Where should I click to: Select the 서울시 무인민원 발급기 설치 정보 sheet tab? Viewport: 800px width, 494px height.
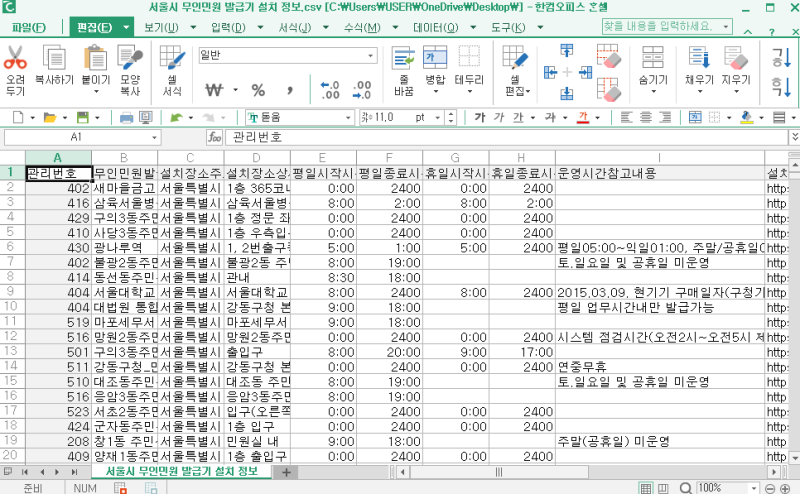[x=182, y=471]
